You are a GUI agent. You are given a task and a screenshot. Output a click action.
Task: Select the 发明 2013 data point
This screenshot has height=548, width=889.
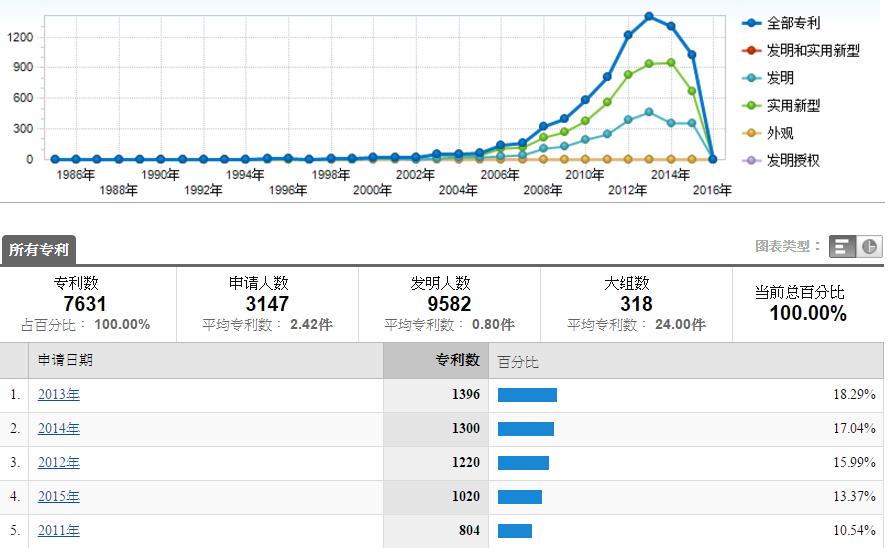point(649,112)
